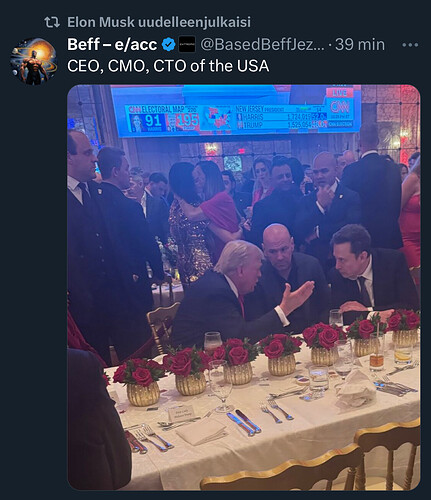This screenshot has width=431, height=500.
Task: Open the "Elon Musk uudelleenjulkaisi" repost link
Action: (x=159, y=22)
